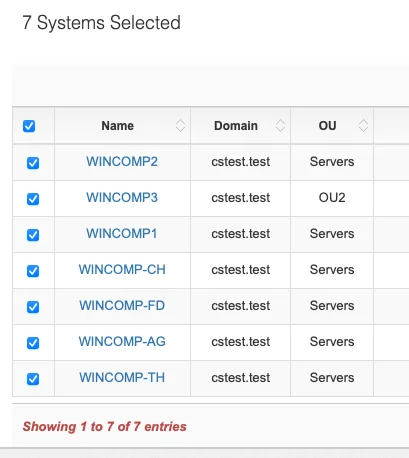Open the WINCOMP2 system link
This screenshot has height=458, width=409.
pyautogui.click(x=122, y=162)
